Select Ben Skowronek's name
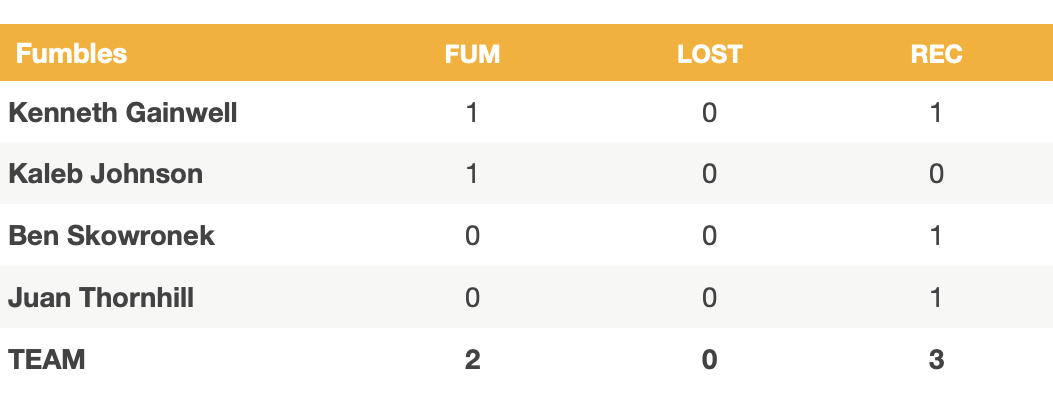This screenshot has width=1053, height=418. click(x=112, y=236)
